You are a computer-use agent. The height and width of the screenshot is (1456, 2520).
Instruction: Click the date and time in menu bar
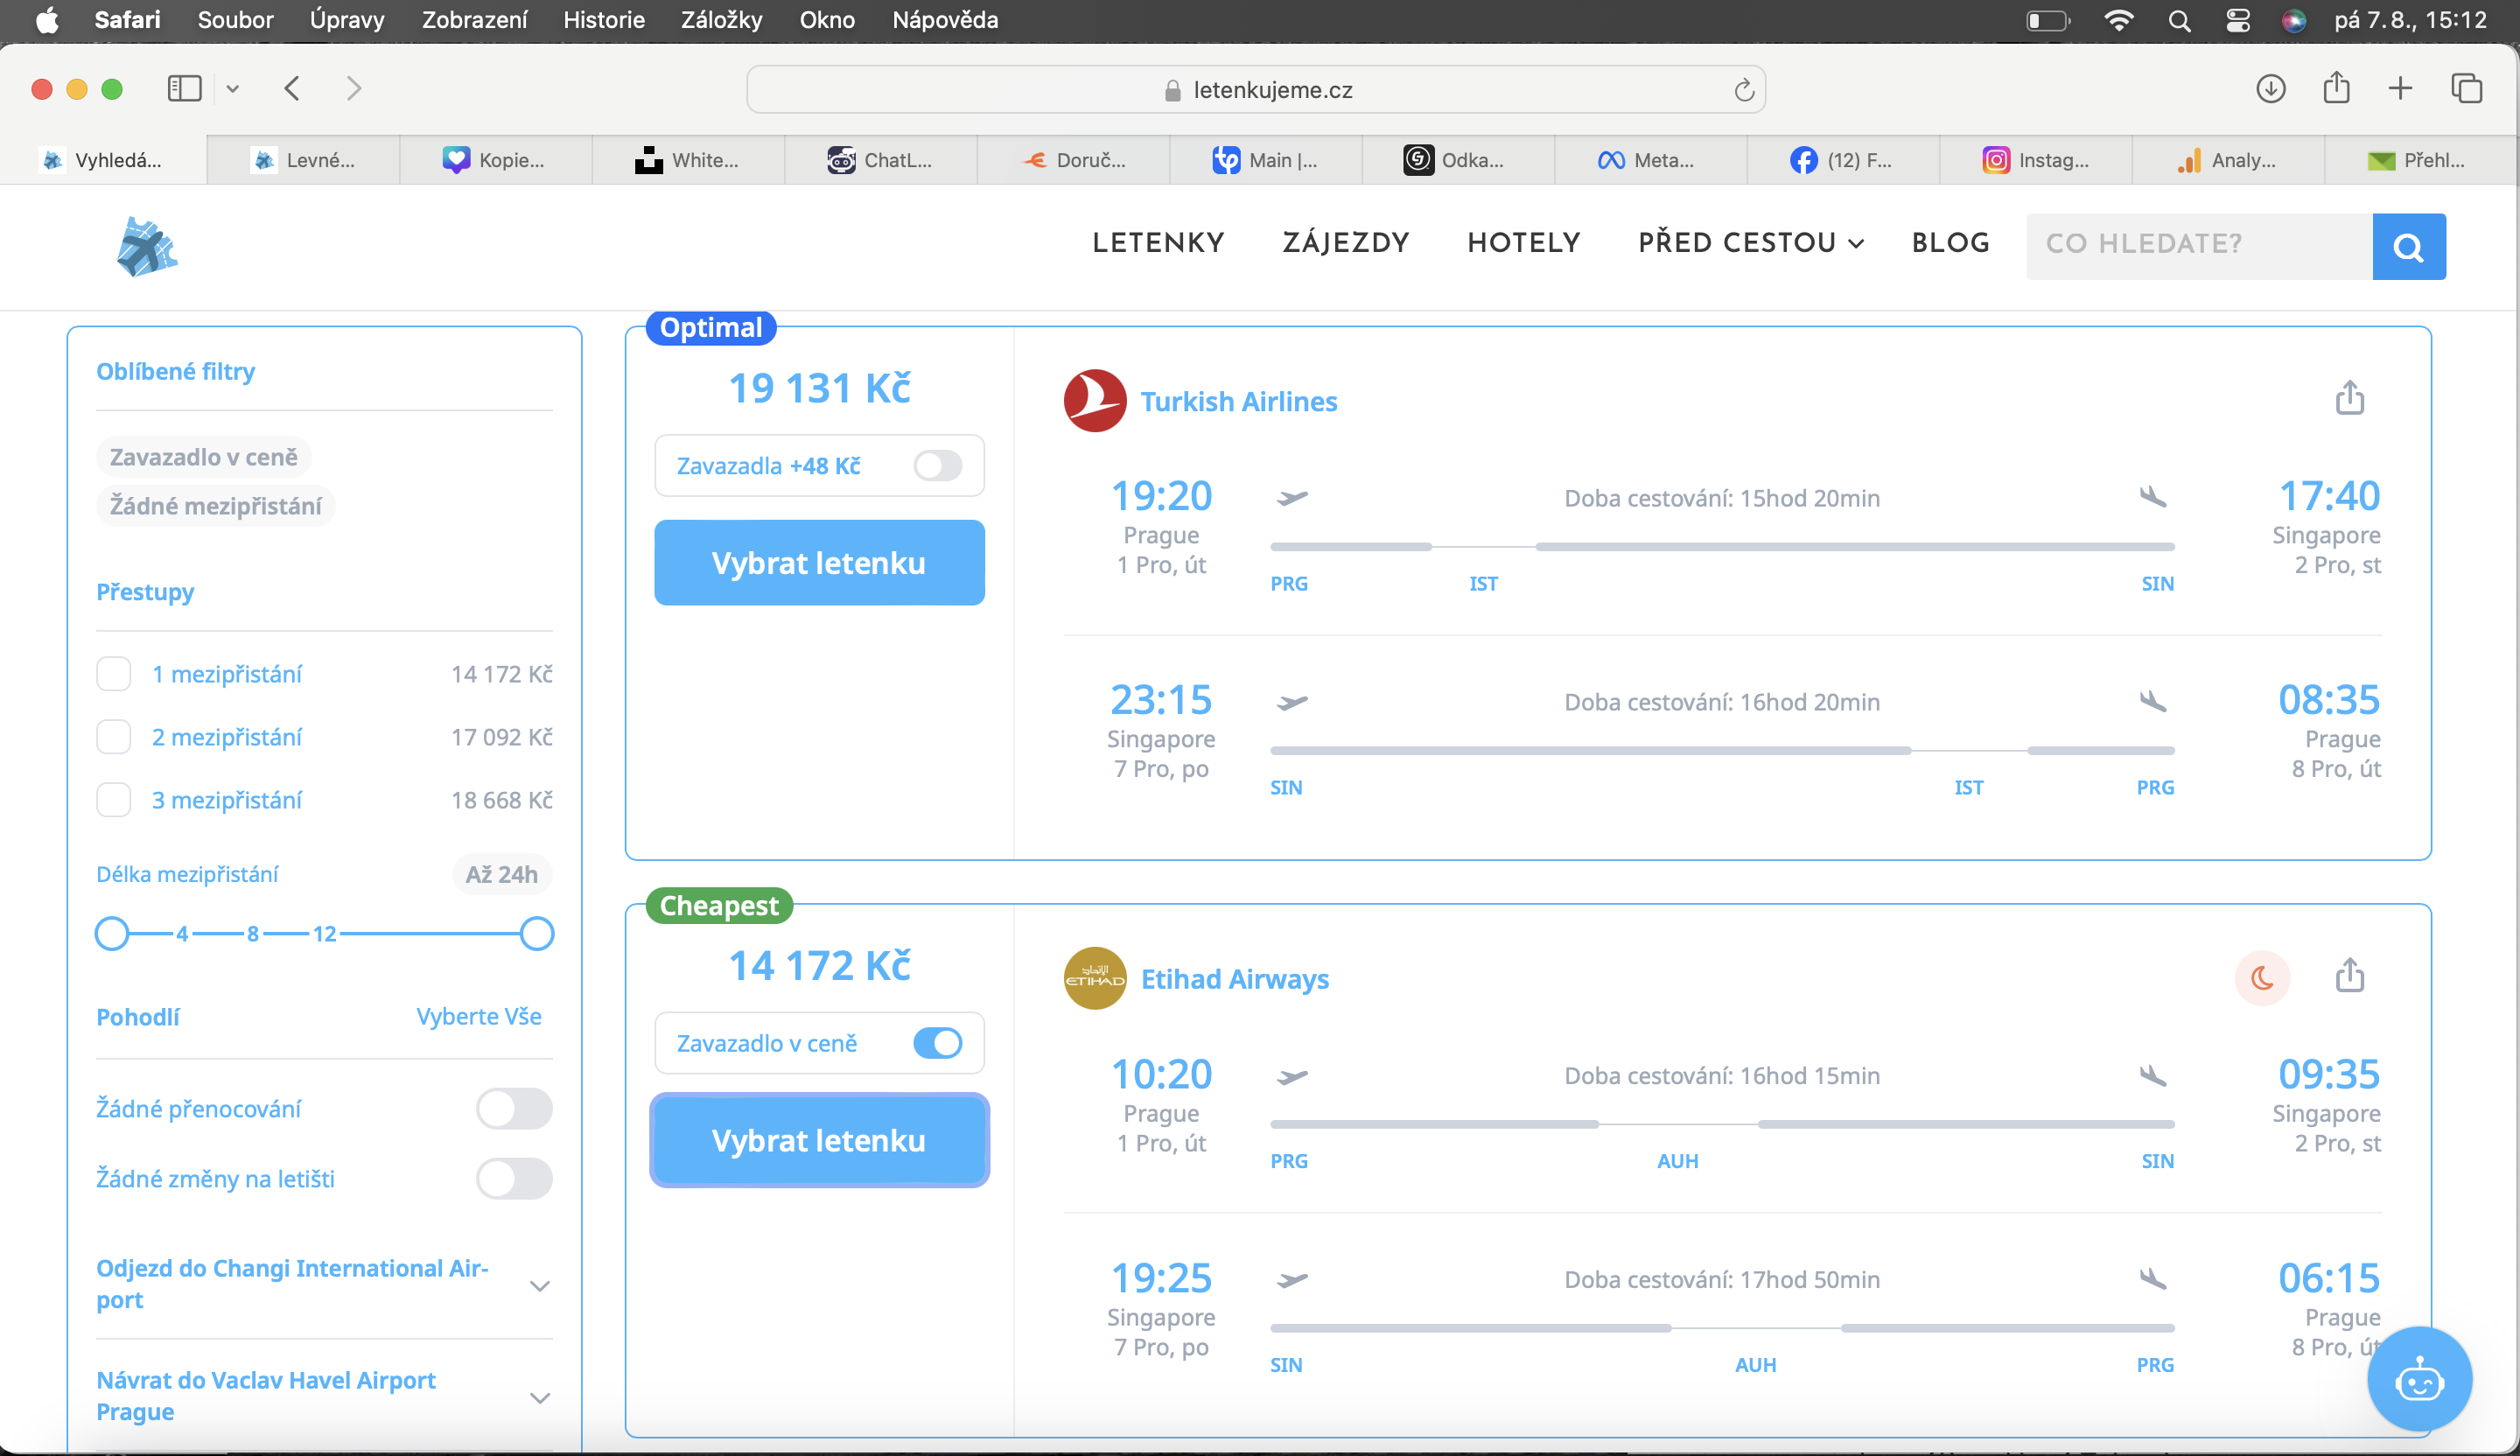pos(2410,21)
